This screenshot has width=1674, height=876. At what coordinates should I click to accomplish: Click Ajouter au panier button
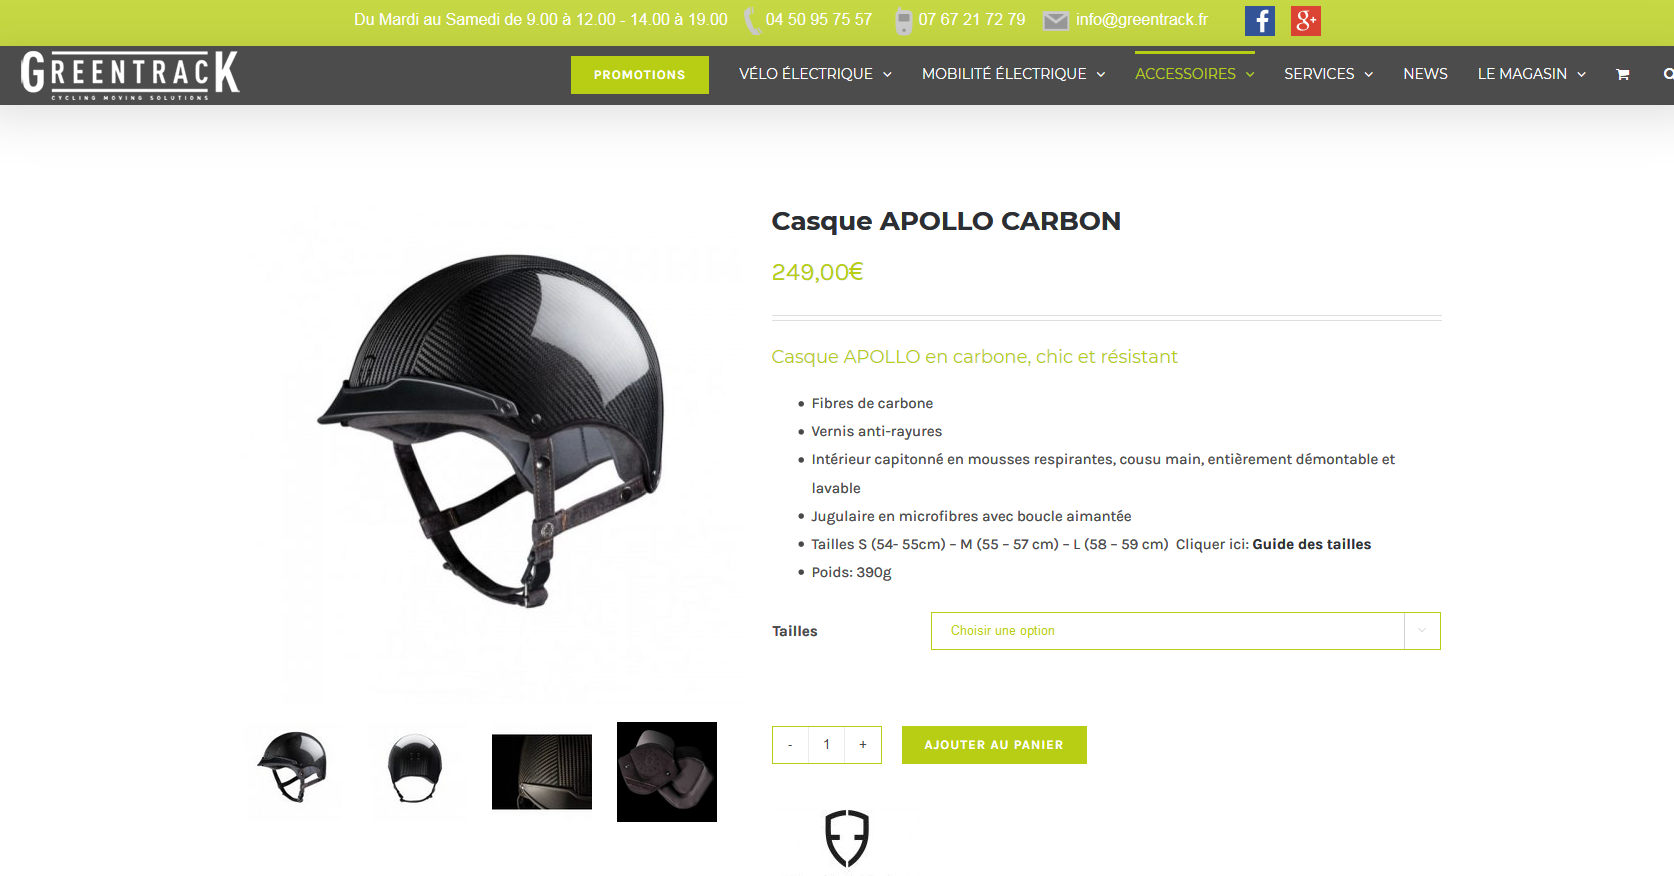994,745
